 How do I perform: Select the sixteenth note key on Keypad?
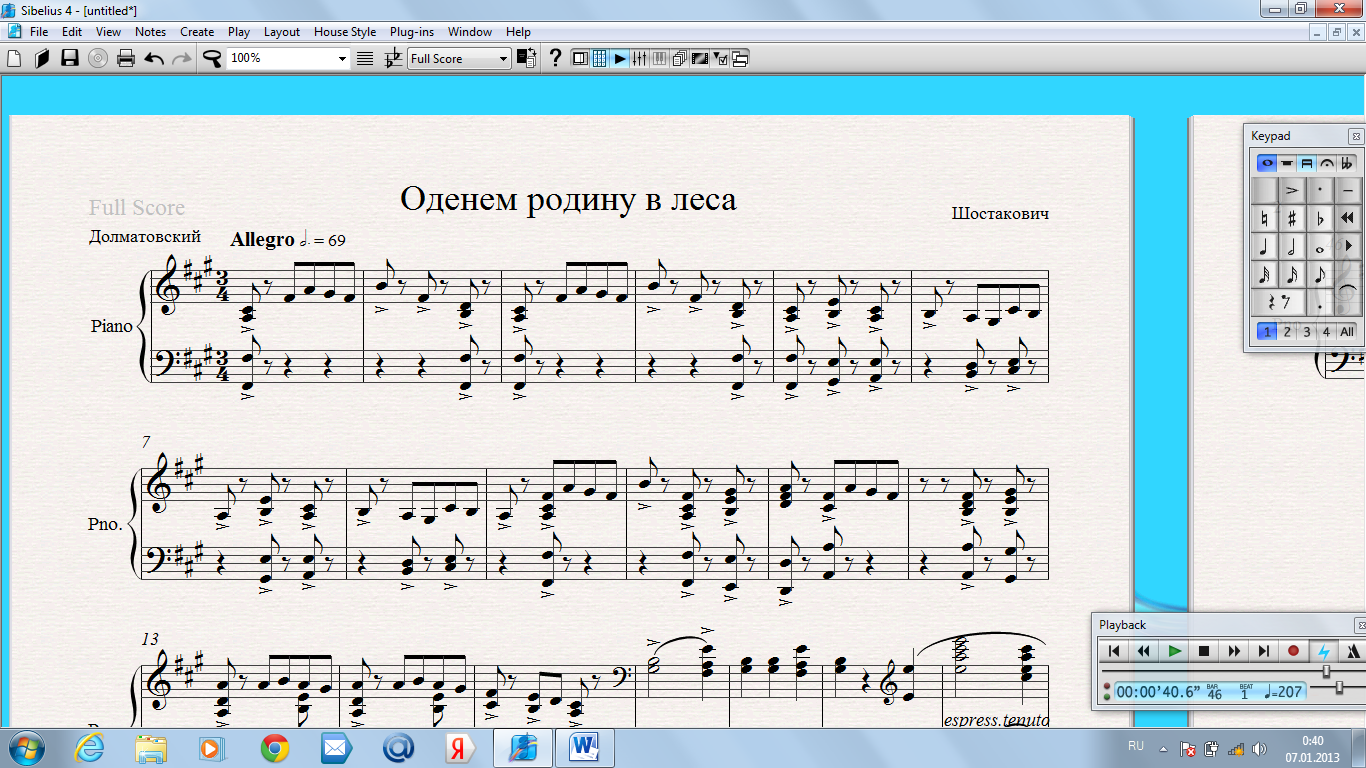1292,274
